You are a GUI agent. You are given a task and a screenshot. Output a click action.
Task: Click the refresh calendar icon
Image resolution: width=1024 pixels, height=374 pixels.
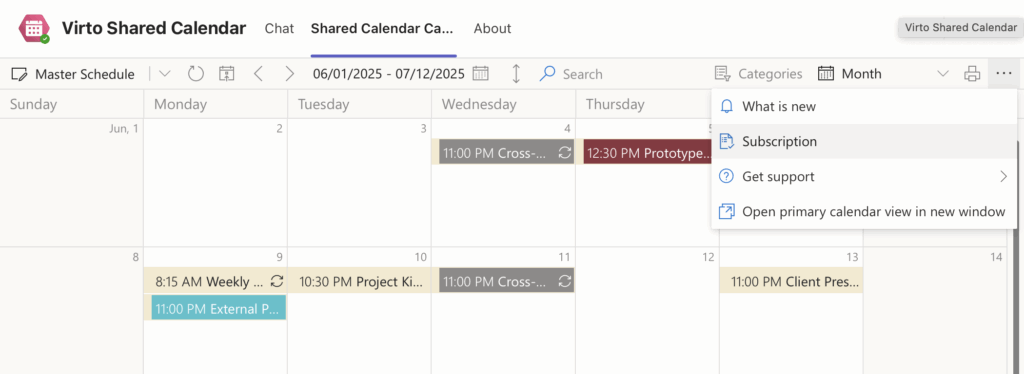196,74
